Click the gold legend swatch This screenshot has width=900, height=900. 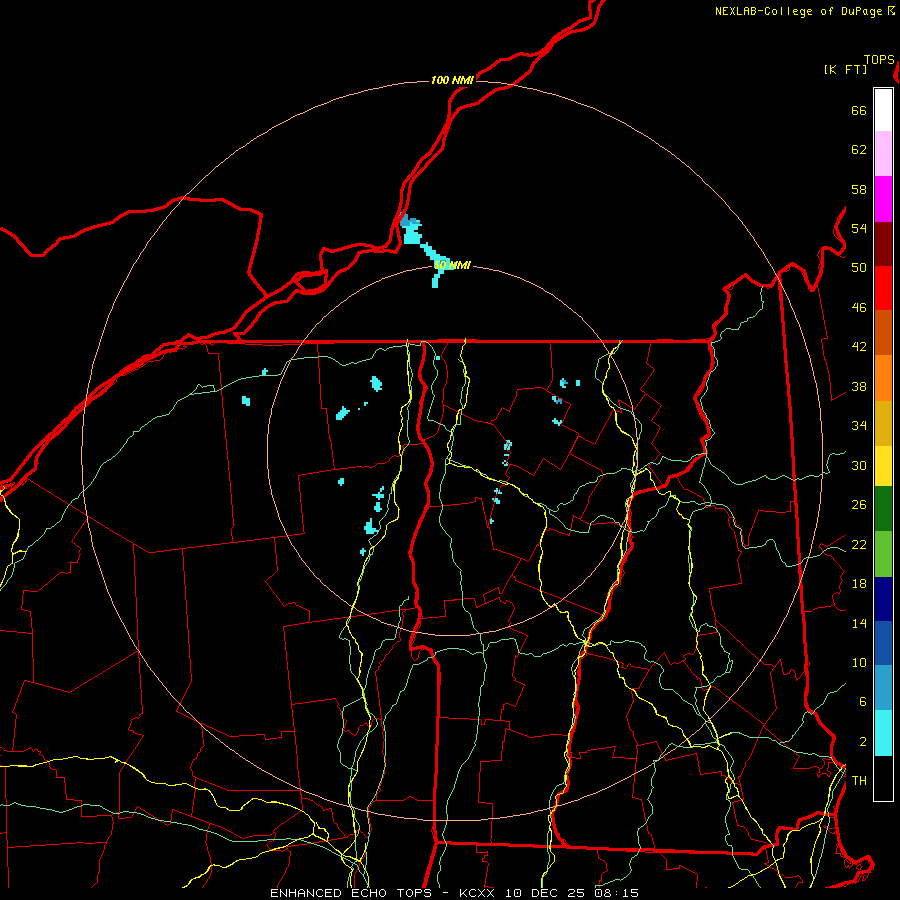[883, 423]
